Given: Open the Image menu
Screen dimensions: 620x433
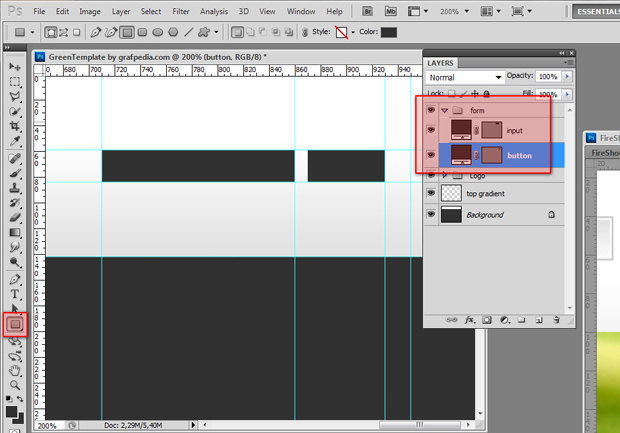Looking at the screenshot, I should 90,11.
